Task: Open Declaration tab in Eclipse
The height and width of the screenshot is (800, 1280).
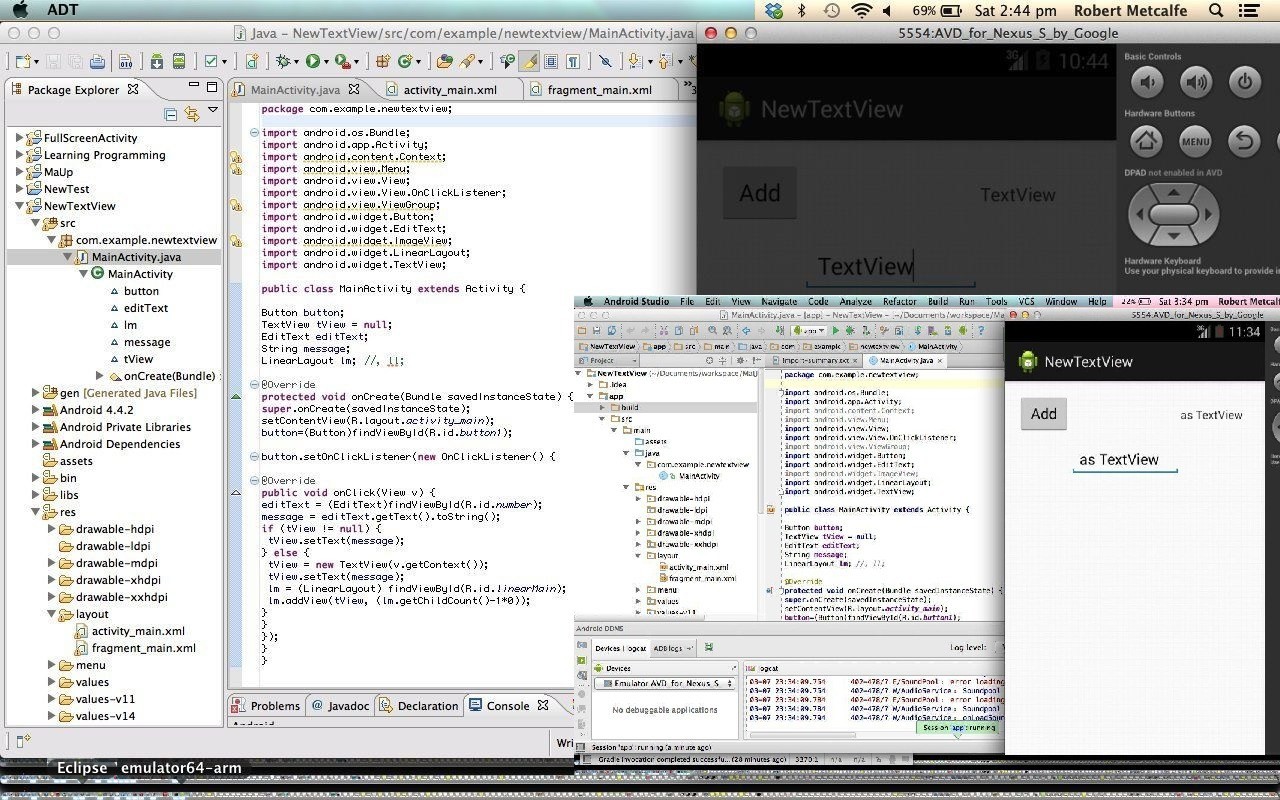Action: [x=418, y=705]
